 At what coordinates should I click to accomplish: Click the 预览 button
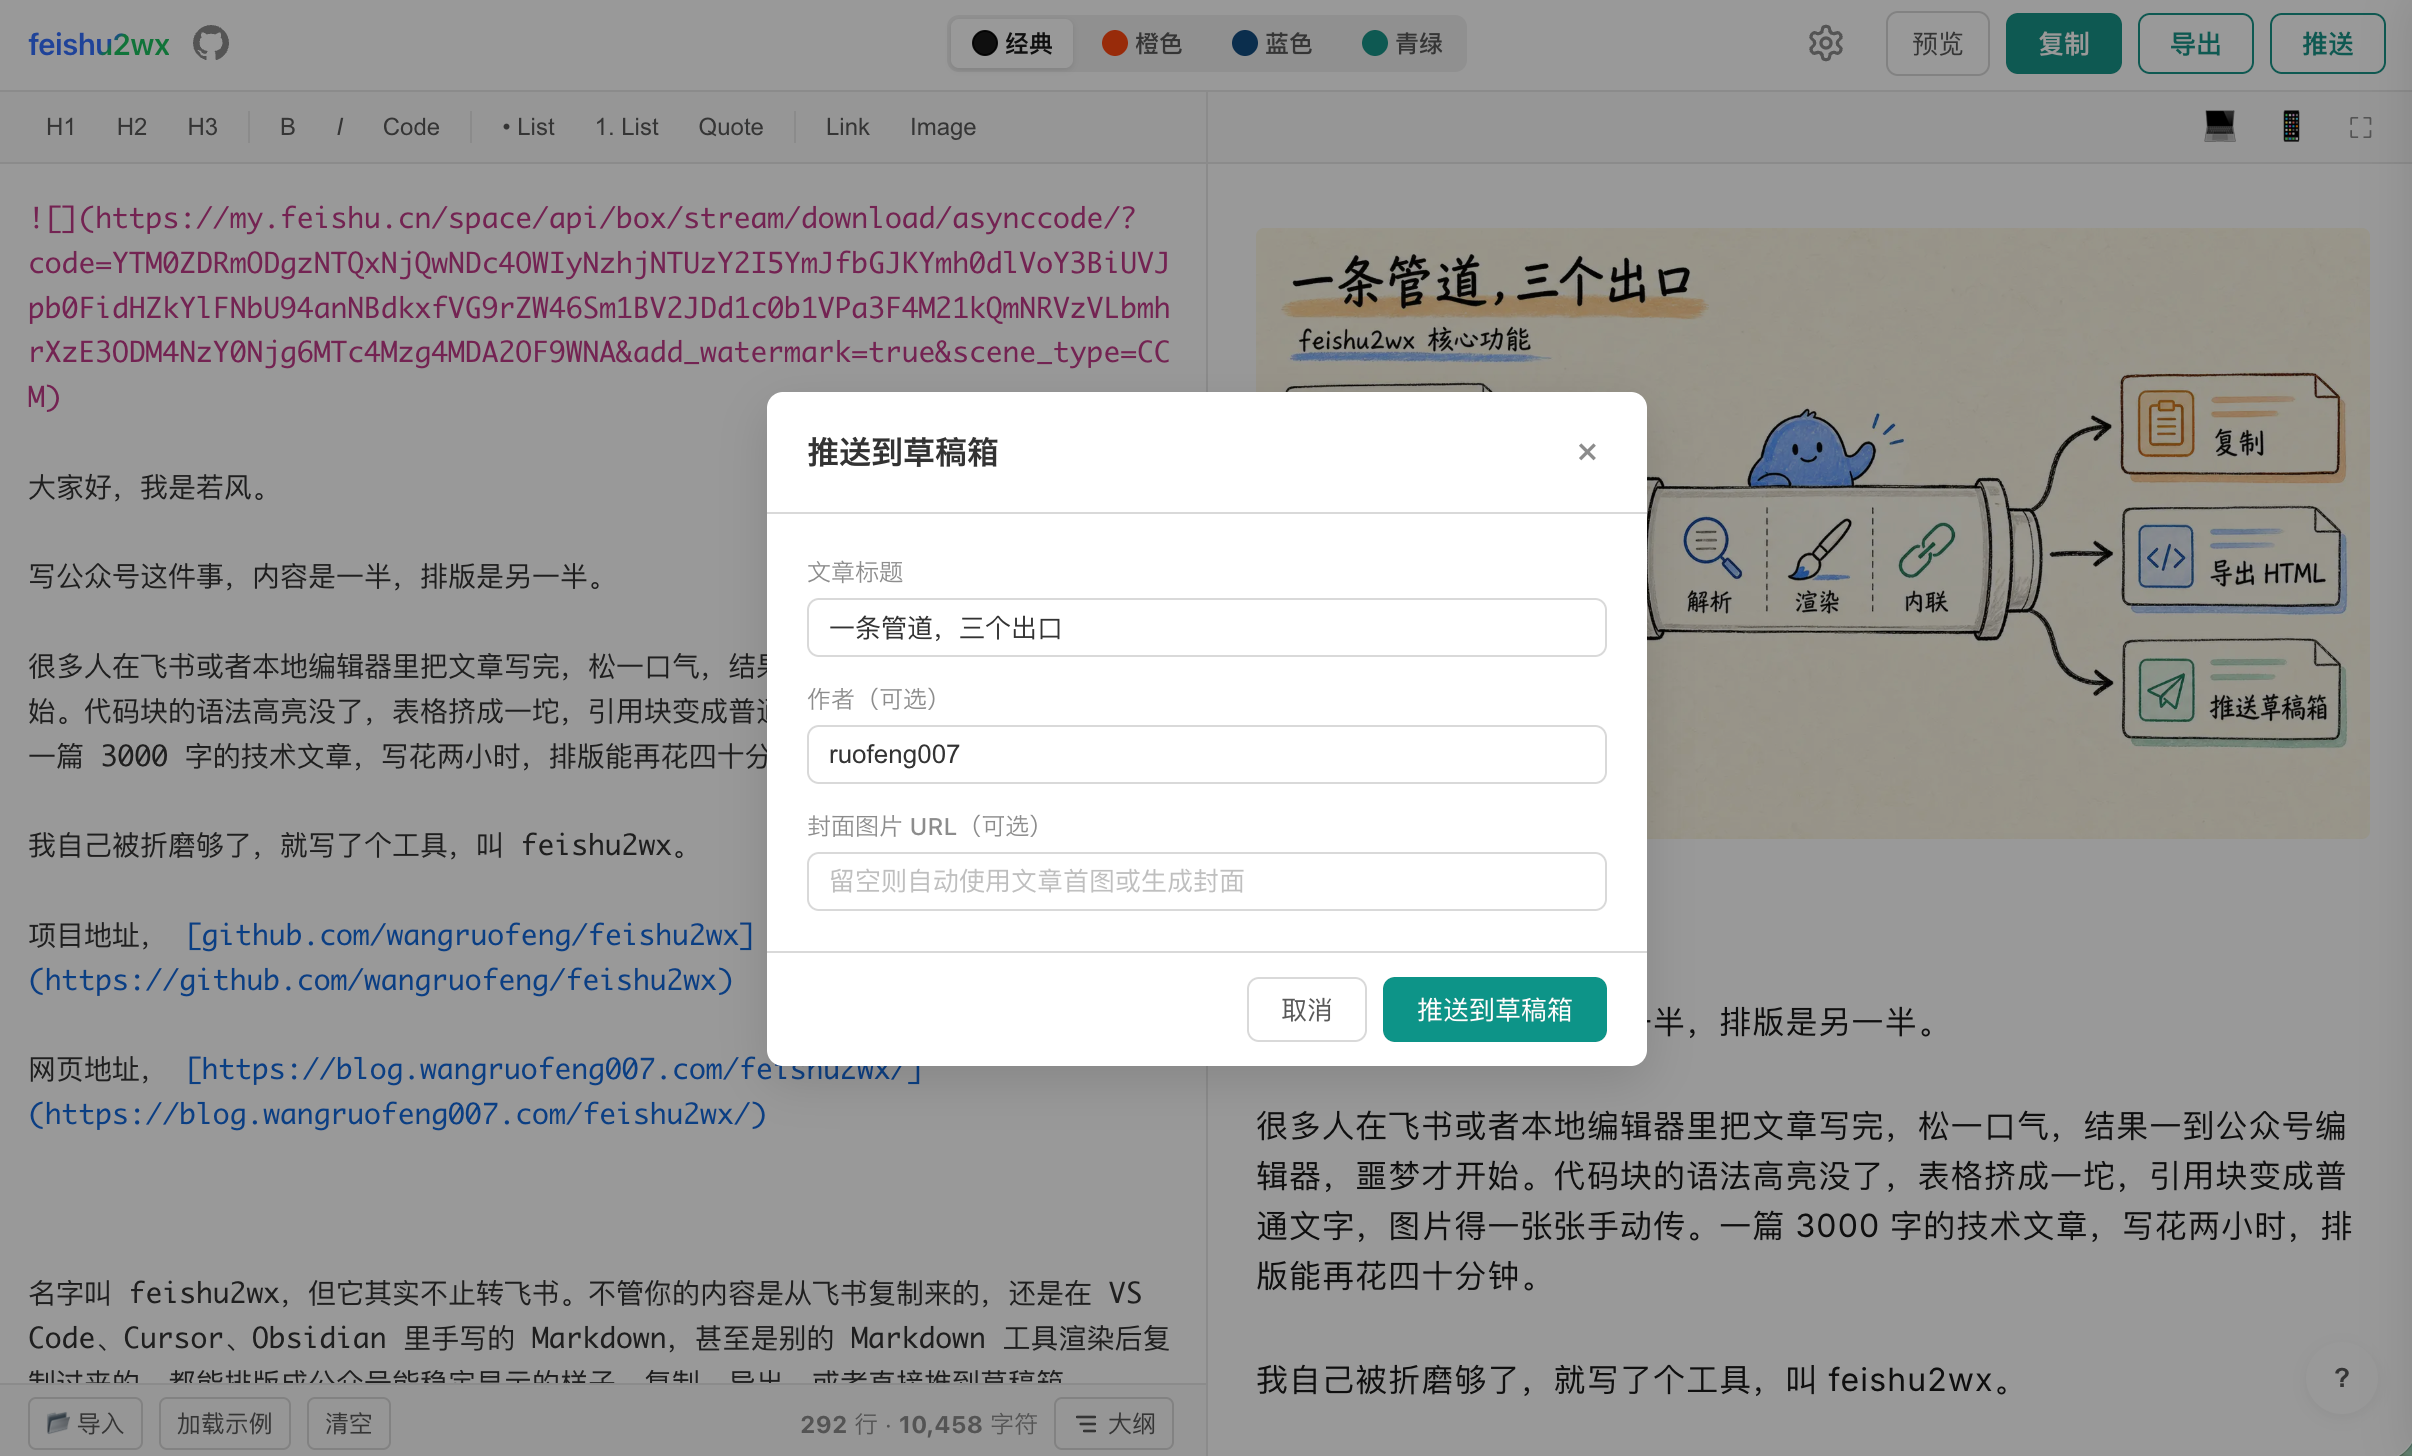1937,44
